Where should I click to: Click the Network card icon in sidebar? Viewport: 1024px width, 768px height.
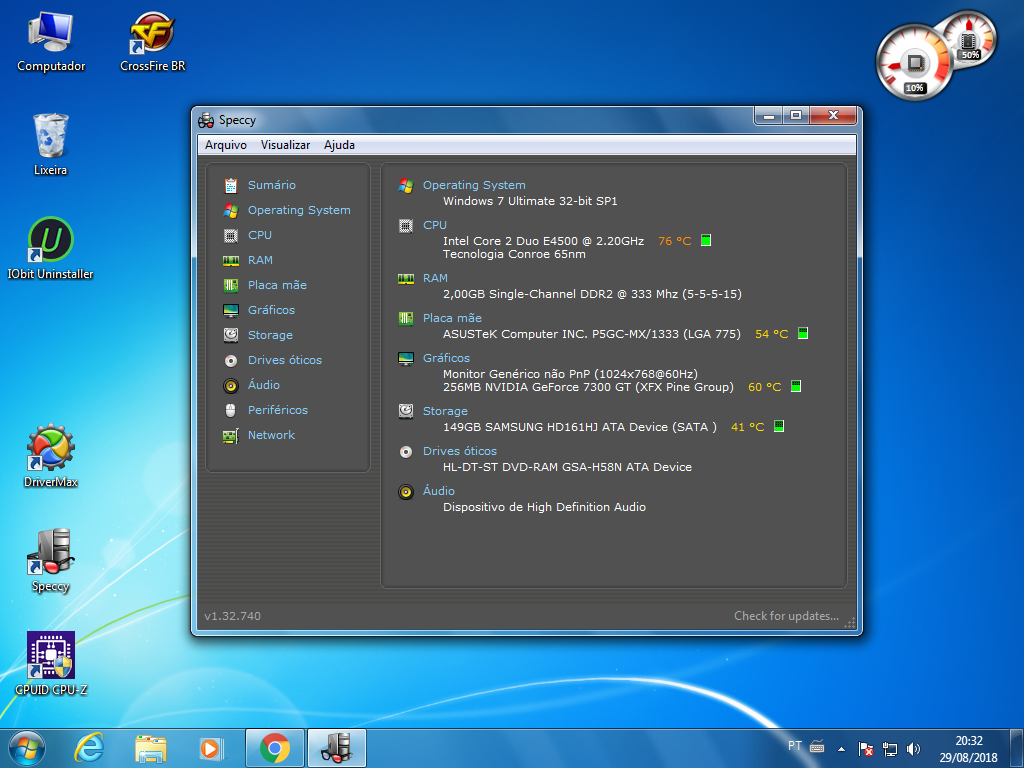(x=231, y=436)
